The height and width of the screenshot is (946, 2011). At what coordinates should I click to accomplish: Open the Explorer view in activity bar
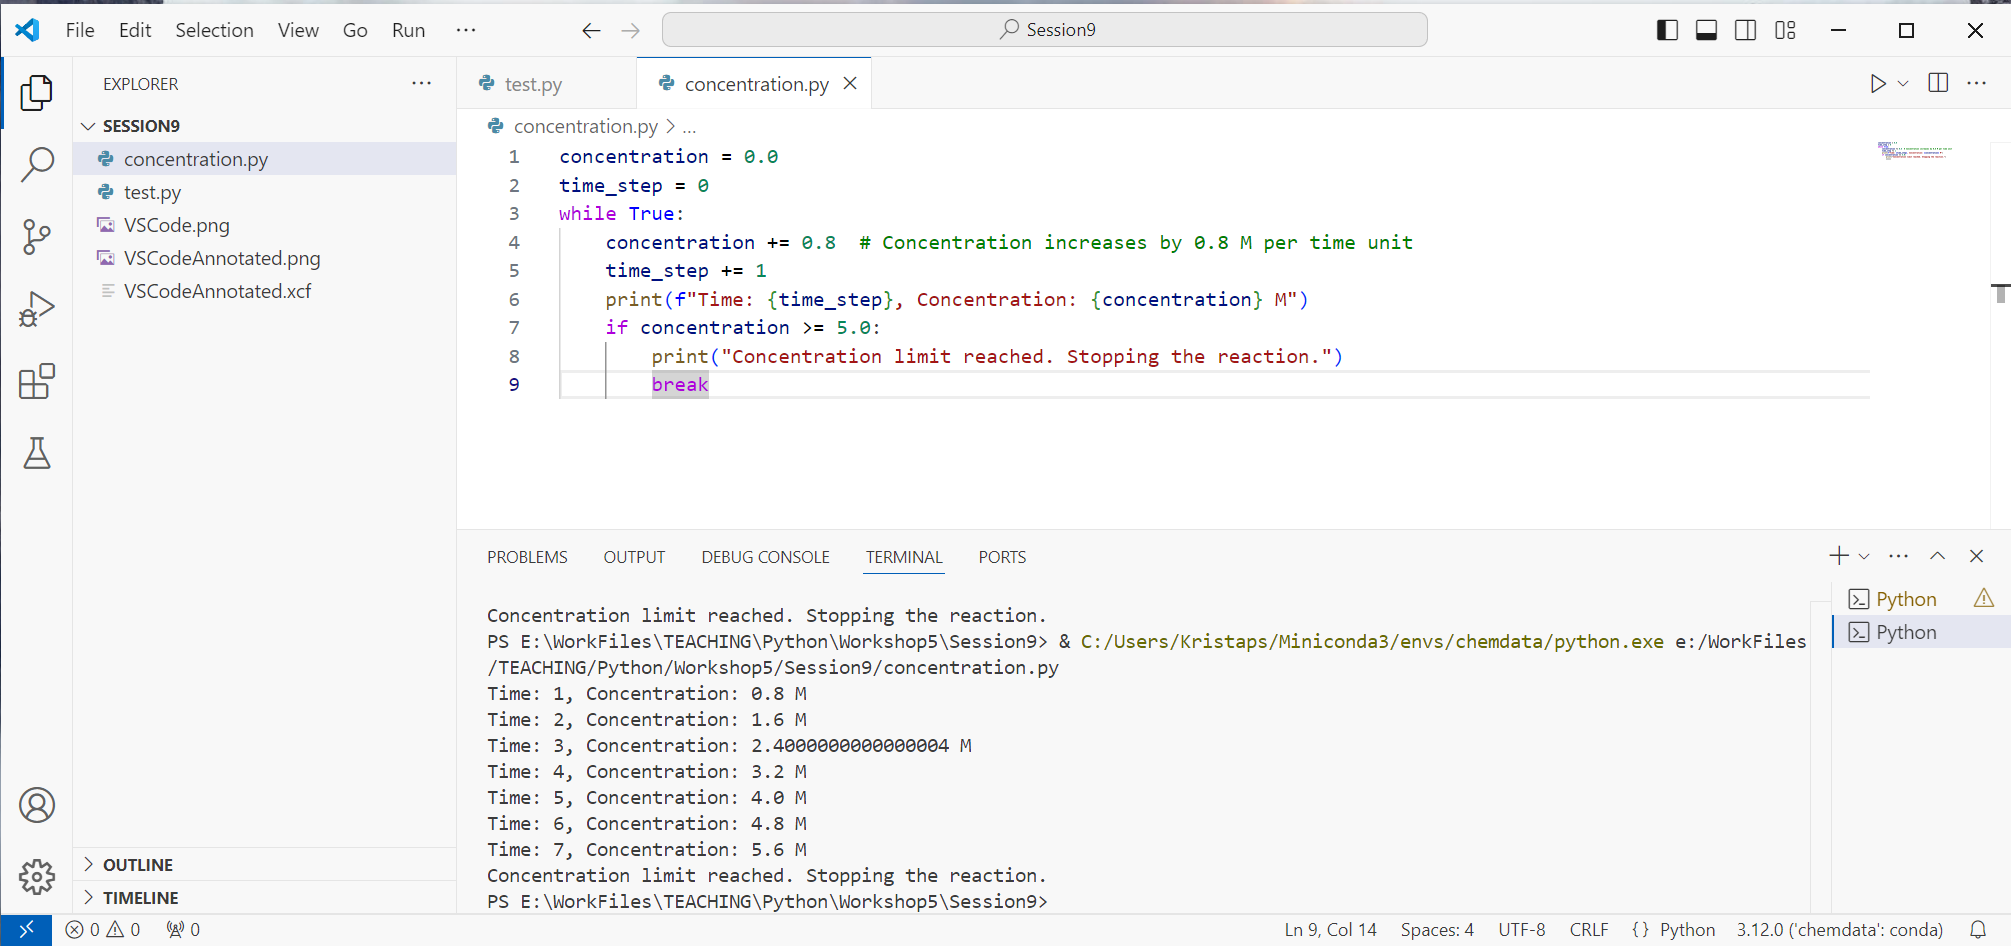(37, 93)
